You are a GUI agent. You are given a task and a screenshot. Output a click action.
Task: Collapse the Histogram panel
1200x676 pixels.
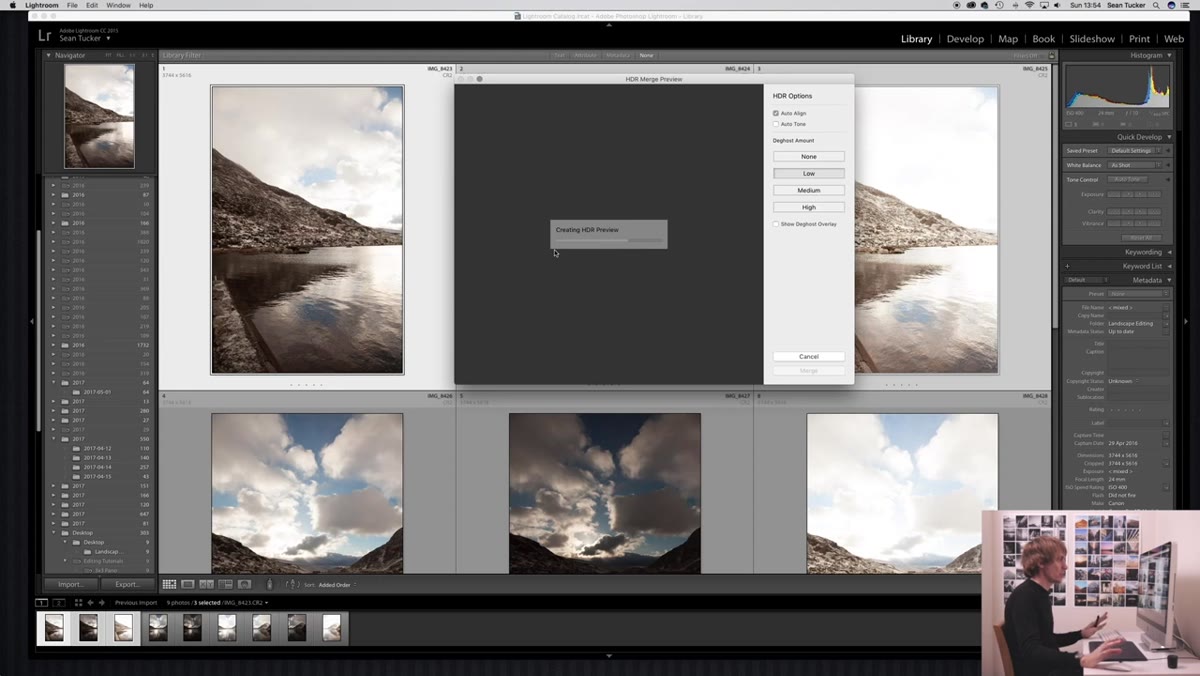click(x=1169, y=55)
